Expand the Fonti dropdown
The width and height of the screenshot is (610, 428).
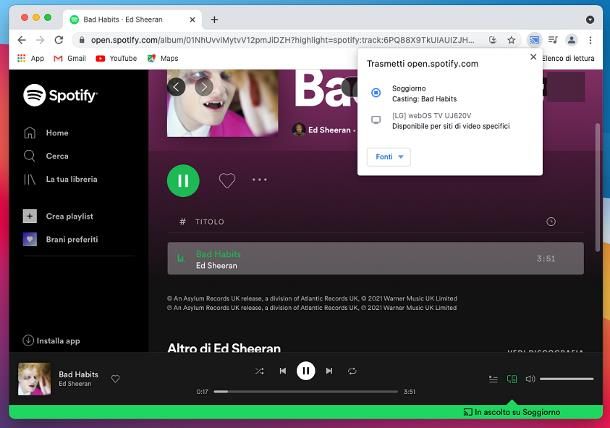[x=389, y=157]
